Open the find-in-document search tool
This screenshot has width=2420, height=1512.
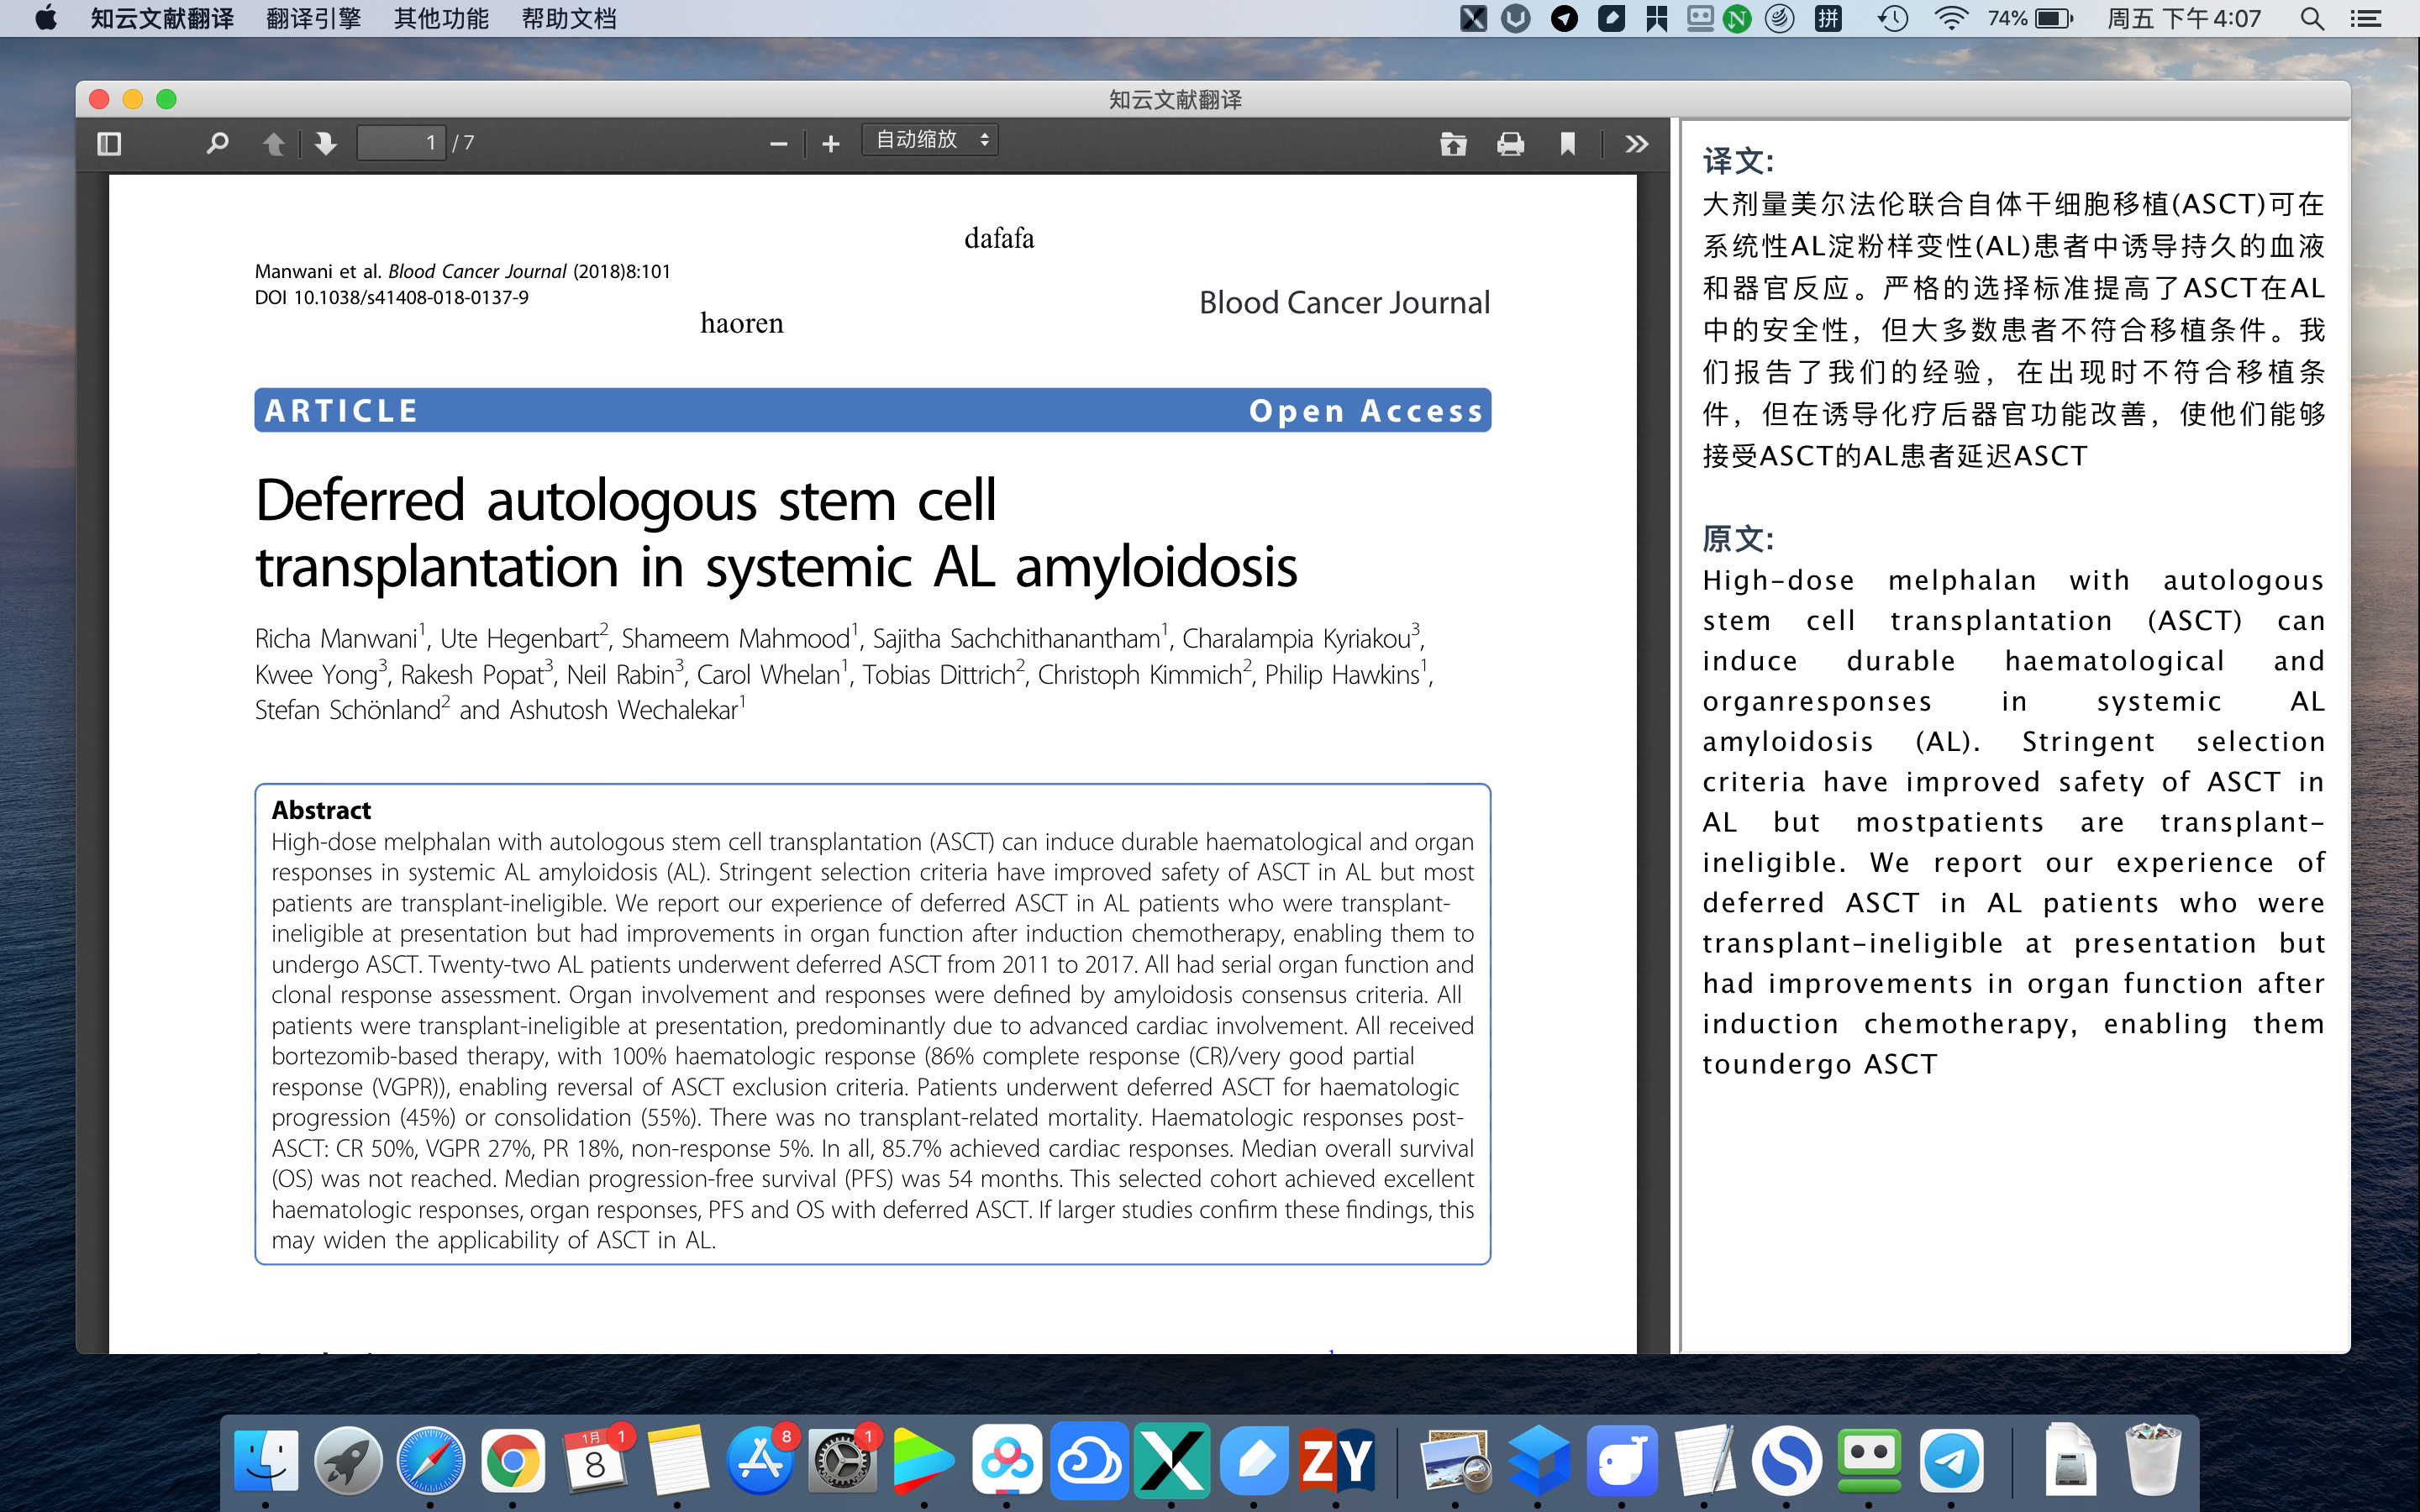coord(217,144)
